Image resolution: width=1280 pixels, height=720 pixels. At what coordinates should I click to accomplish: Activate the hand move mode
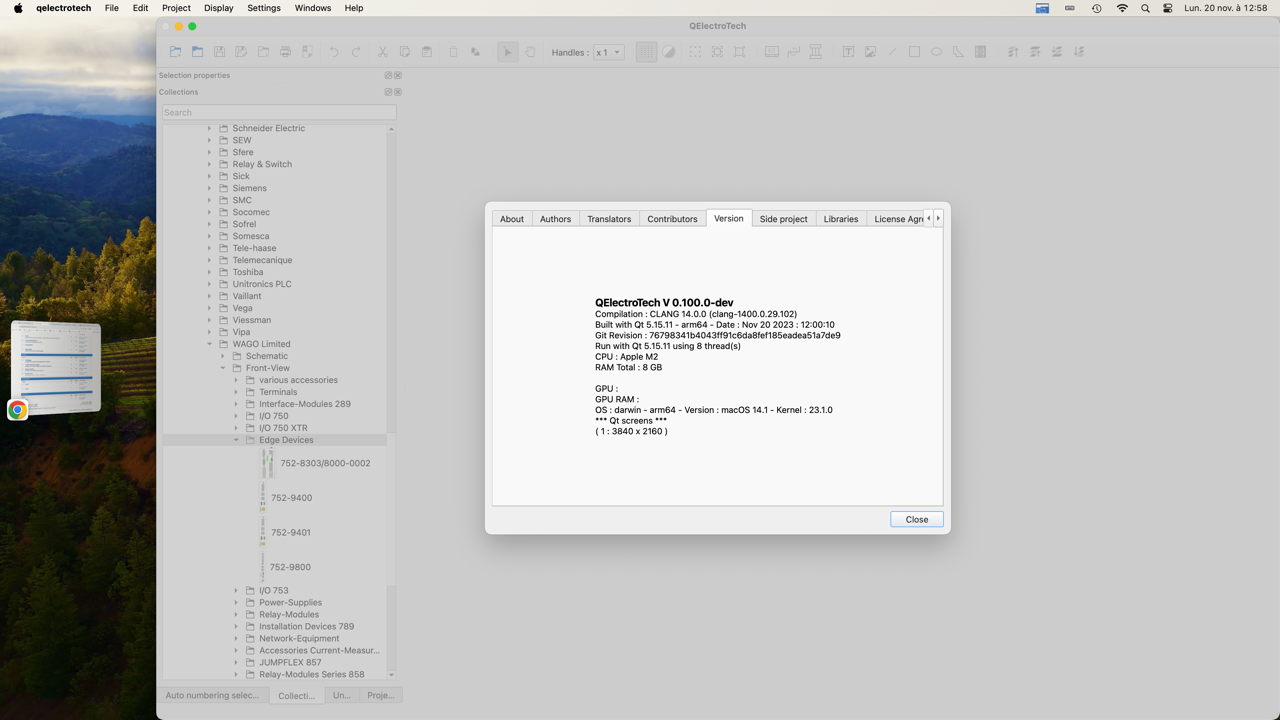tap(530, 52)
